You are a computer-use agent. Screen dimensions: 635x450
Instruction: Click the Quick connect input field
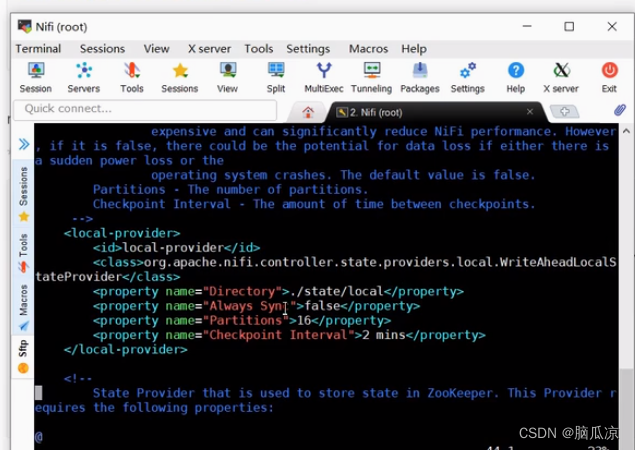point(145,109)
